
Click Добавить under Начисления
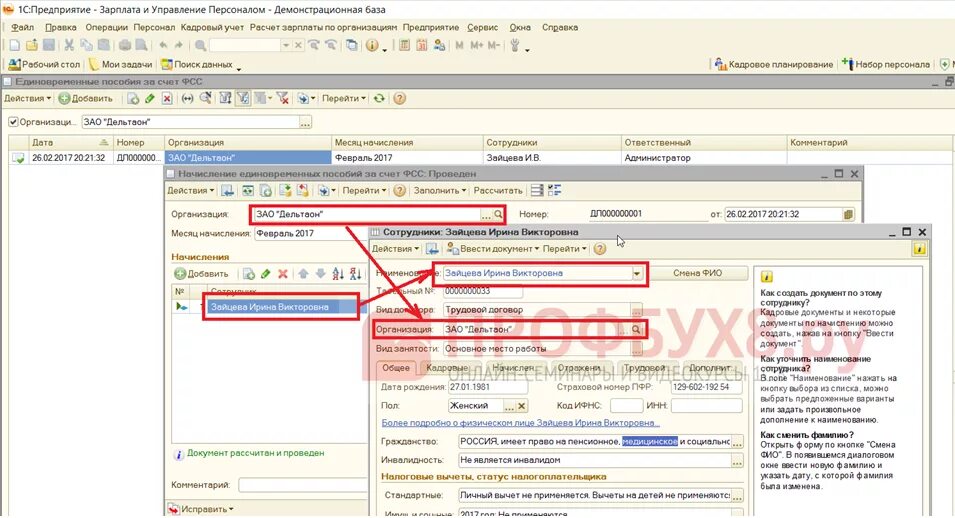click(202, 274)
